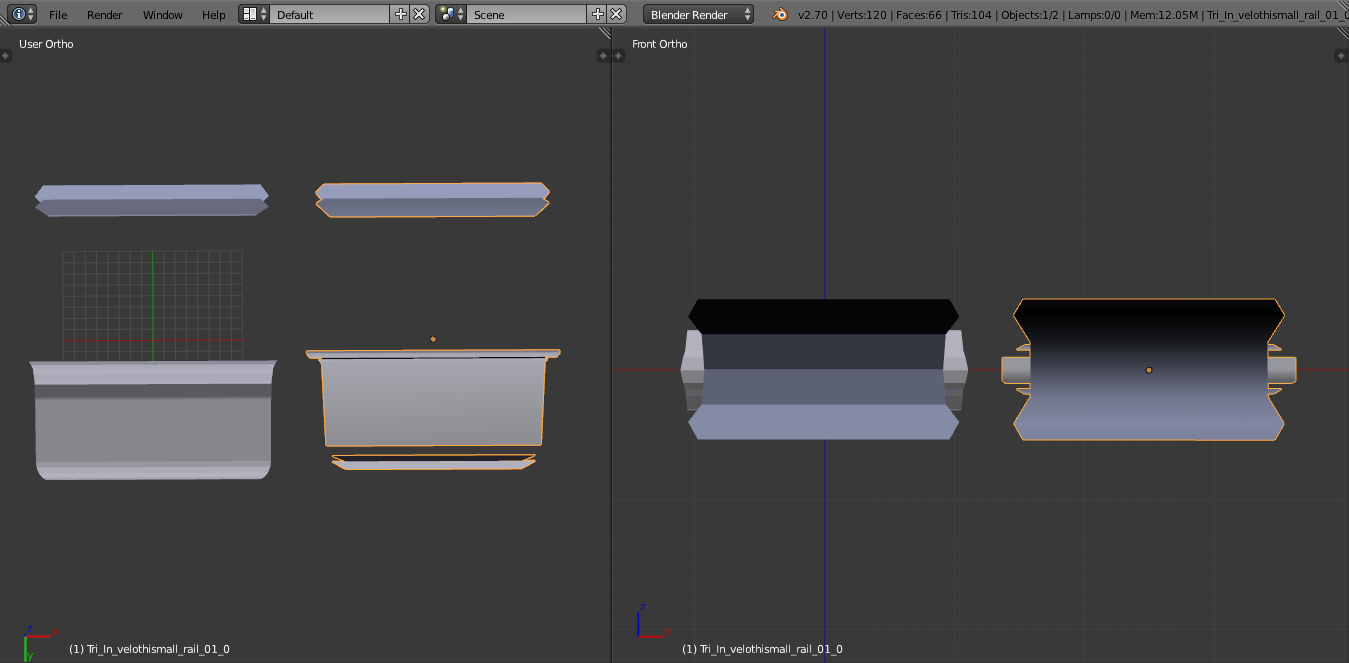The width and height of the screenshot is (1349, 663).
Task: Click split-area corner widget of Front Ortho view
Action: tap(1342, 33)
